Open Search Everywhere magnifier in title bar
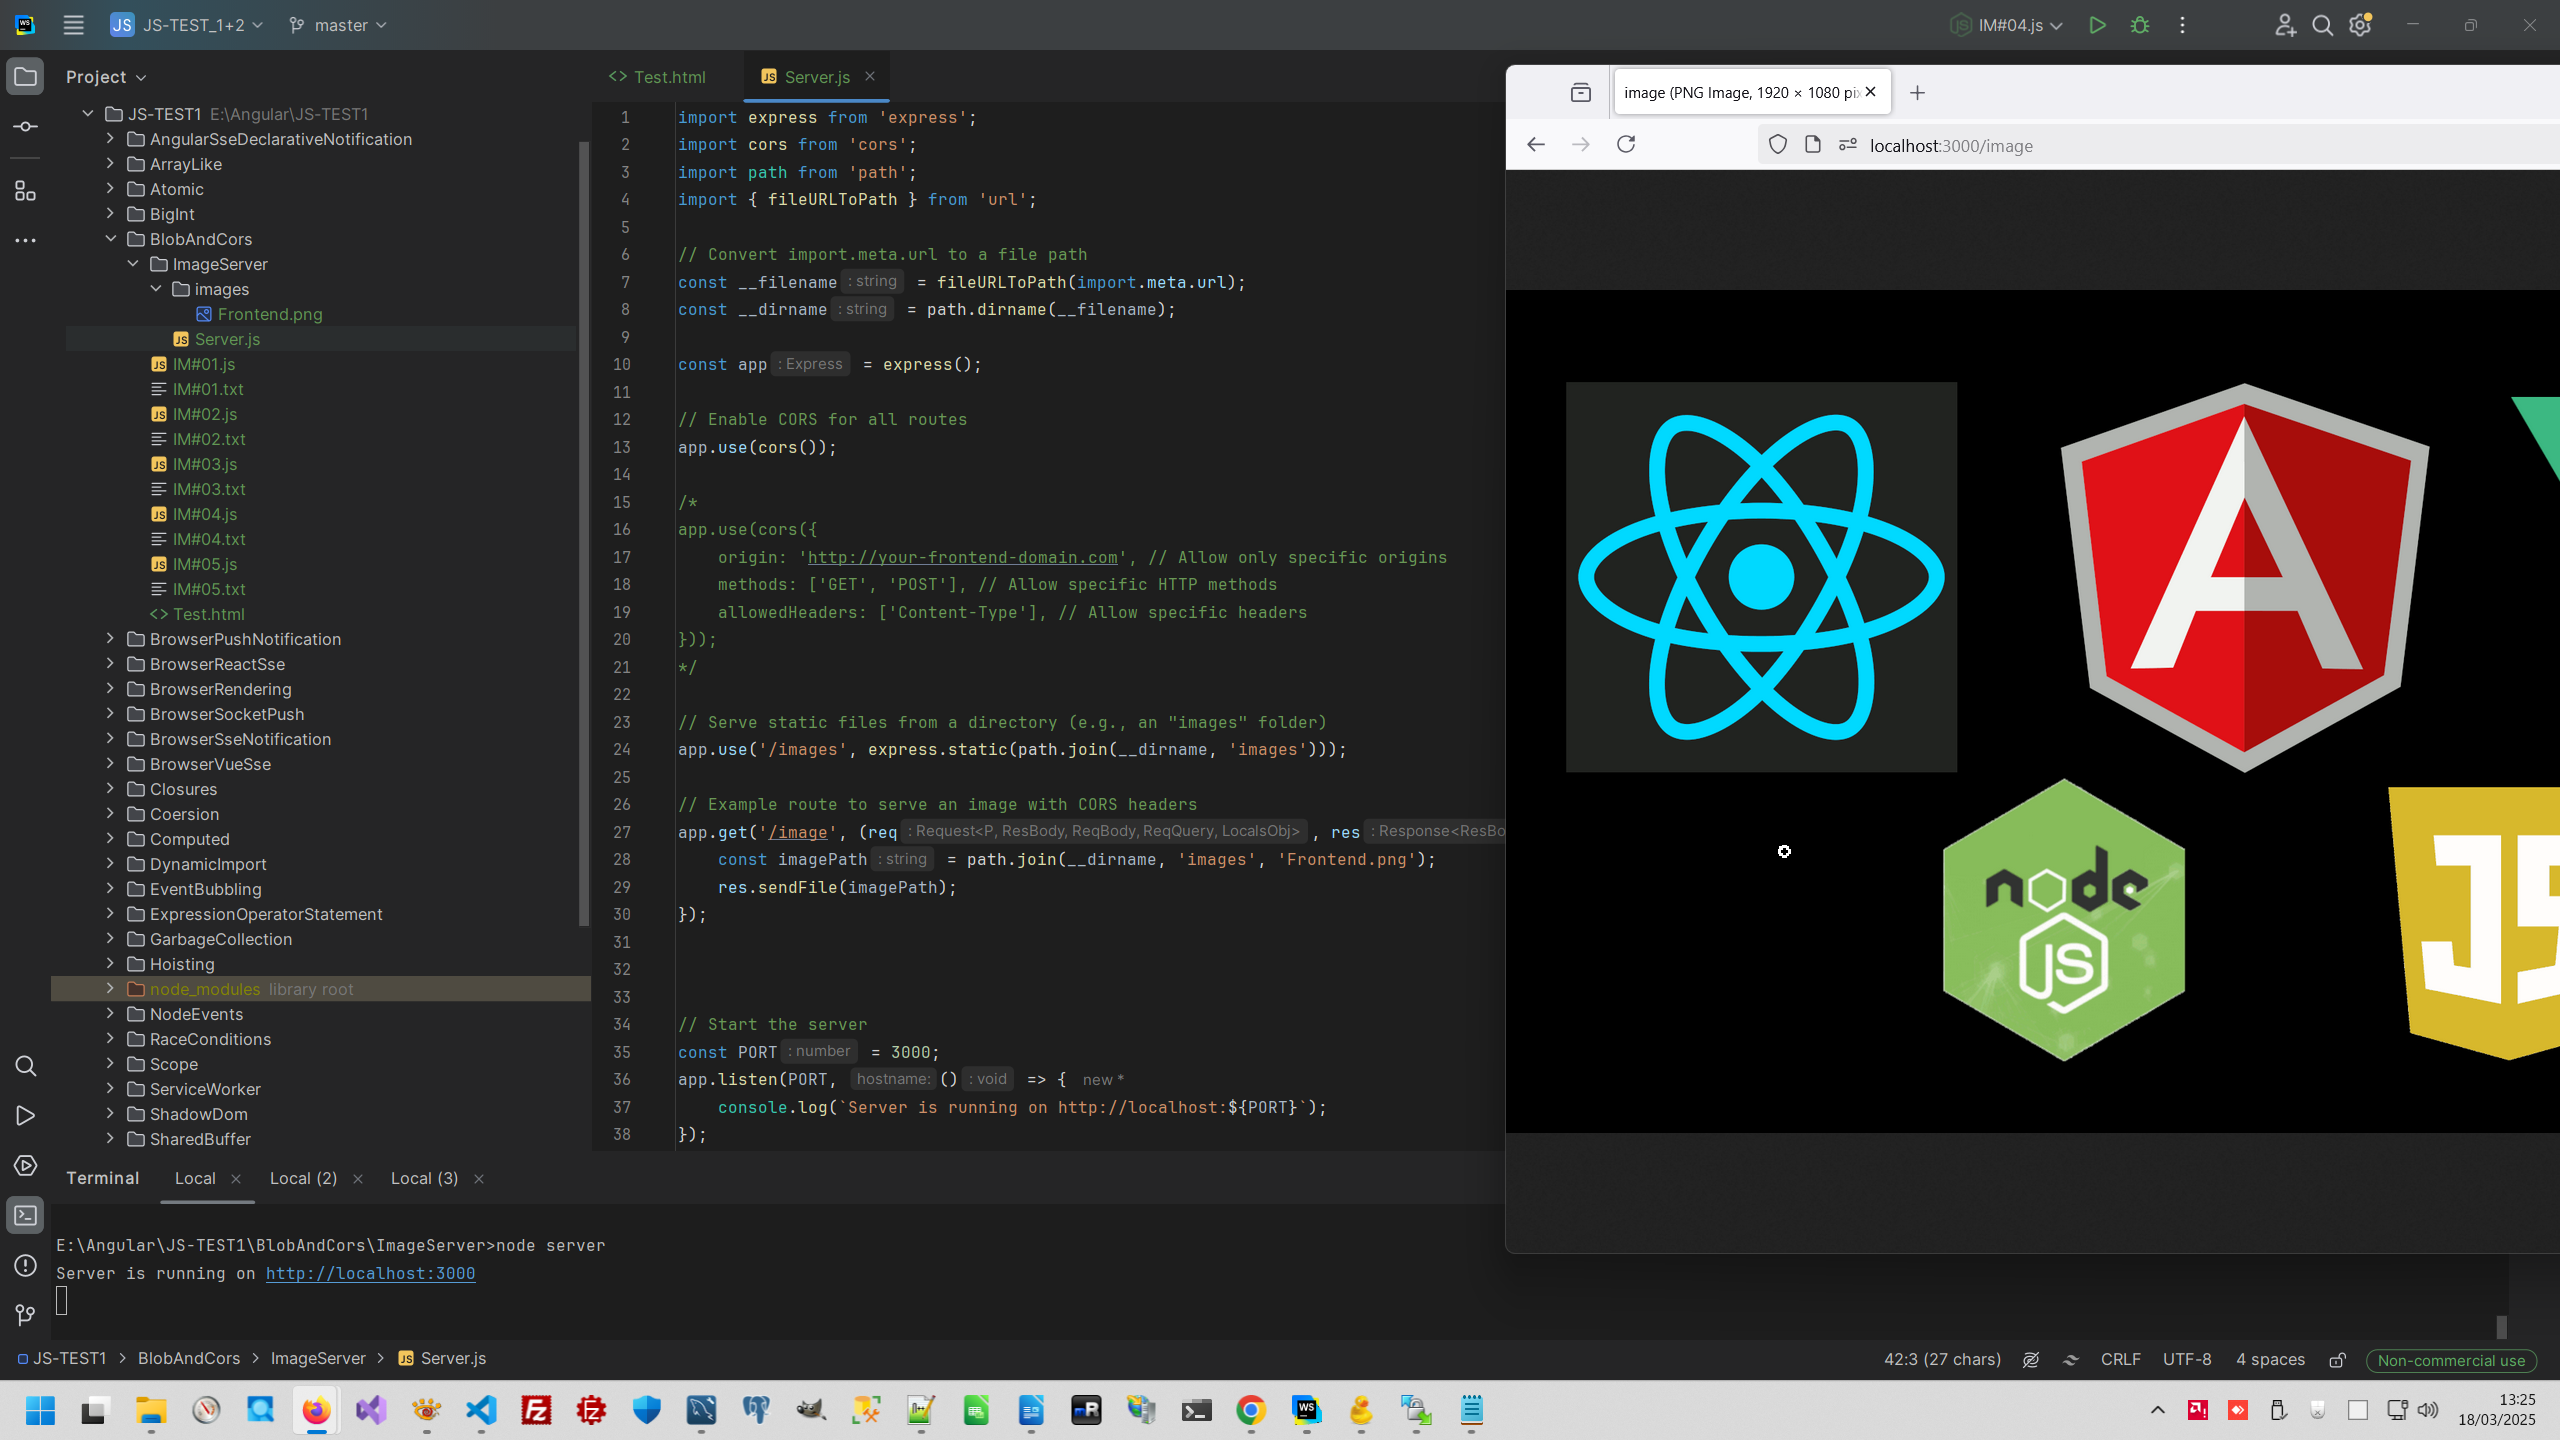Screen dimensions: 2560x1440 pyautogui.click(x=2322, y=25)
